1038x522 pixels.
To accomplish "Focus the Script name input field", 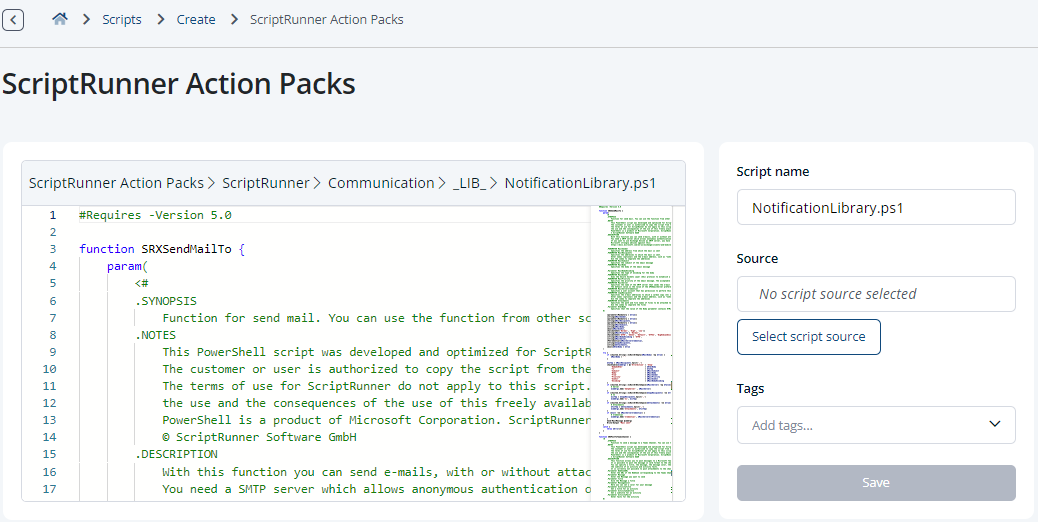I will coord(876,208).
